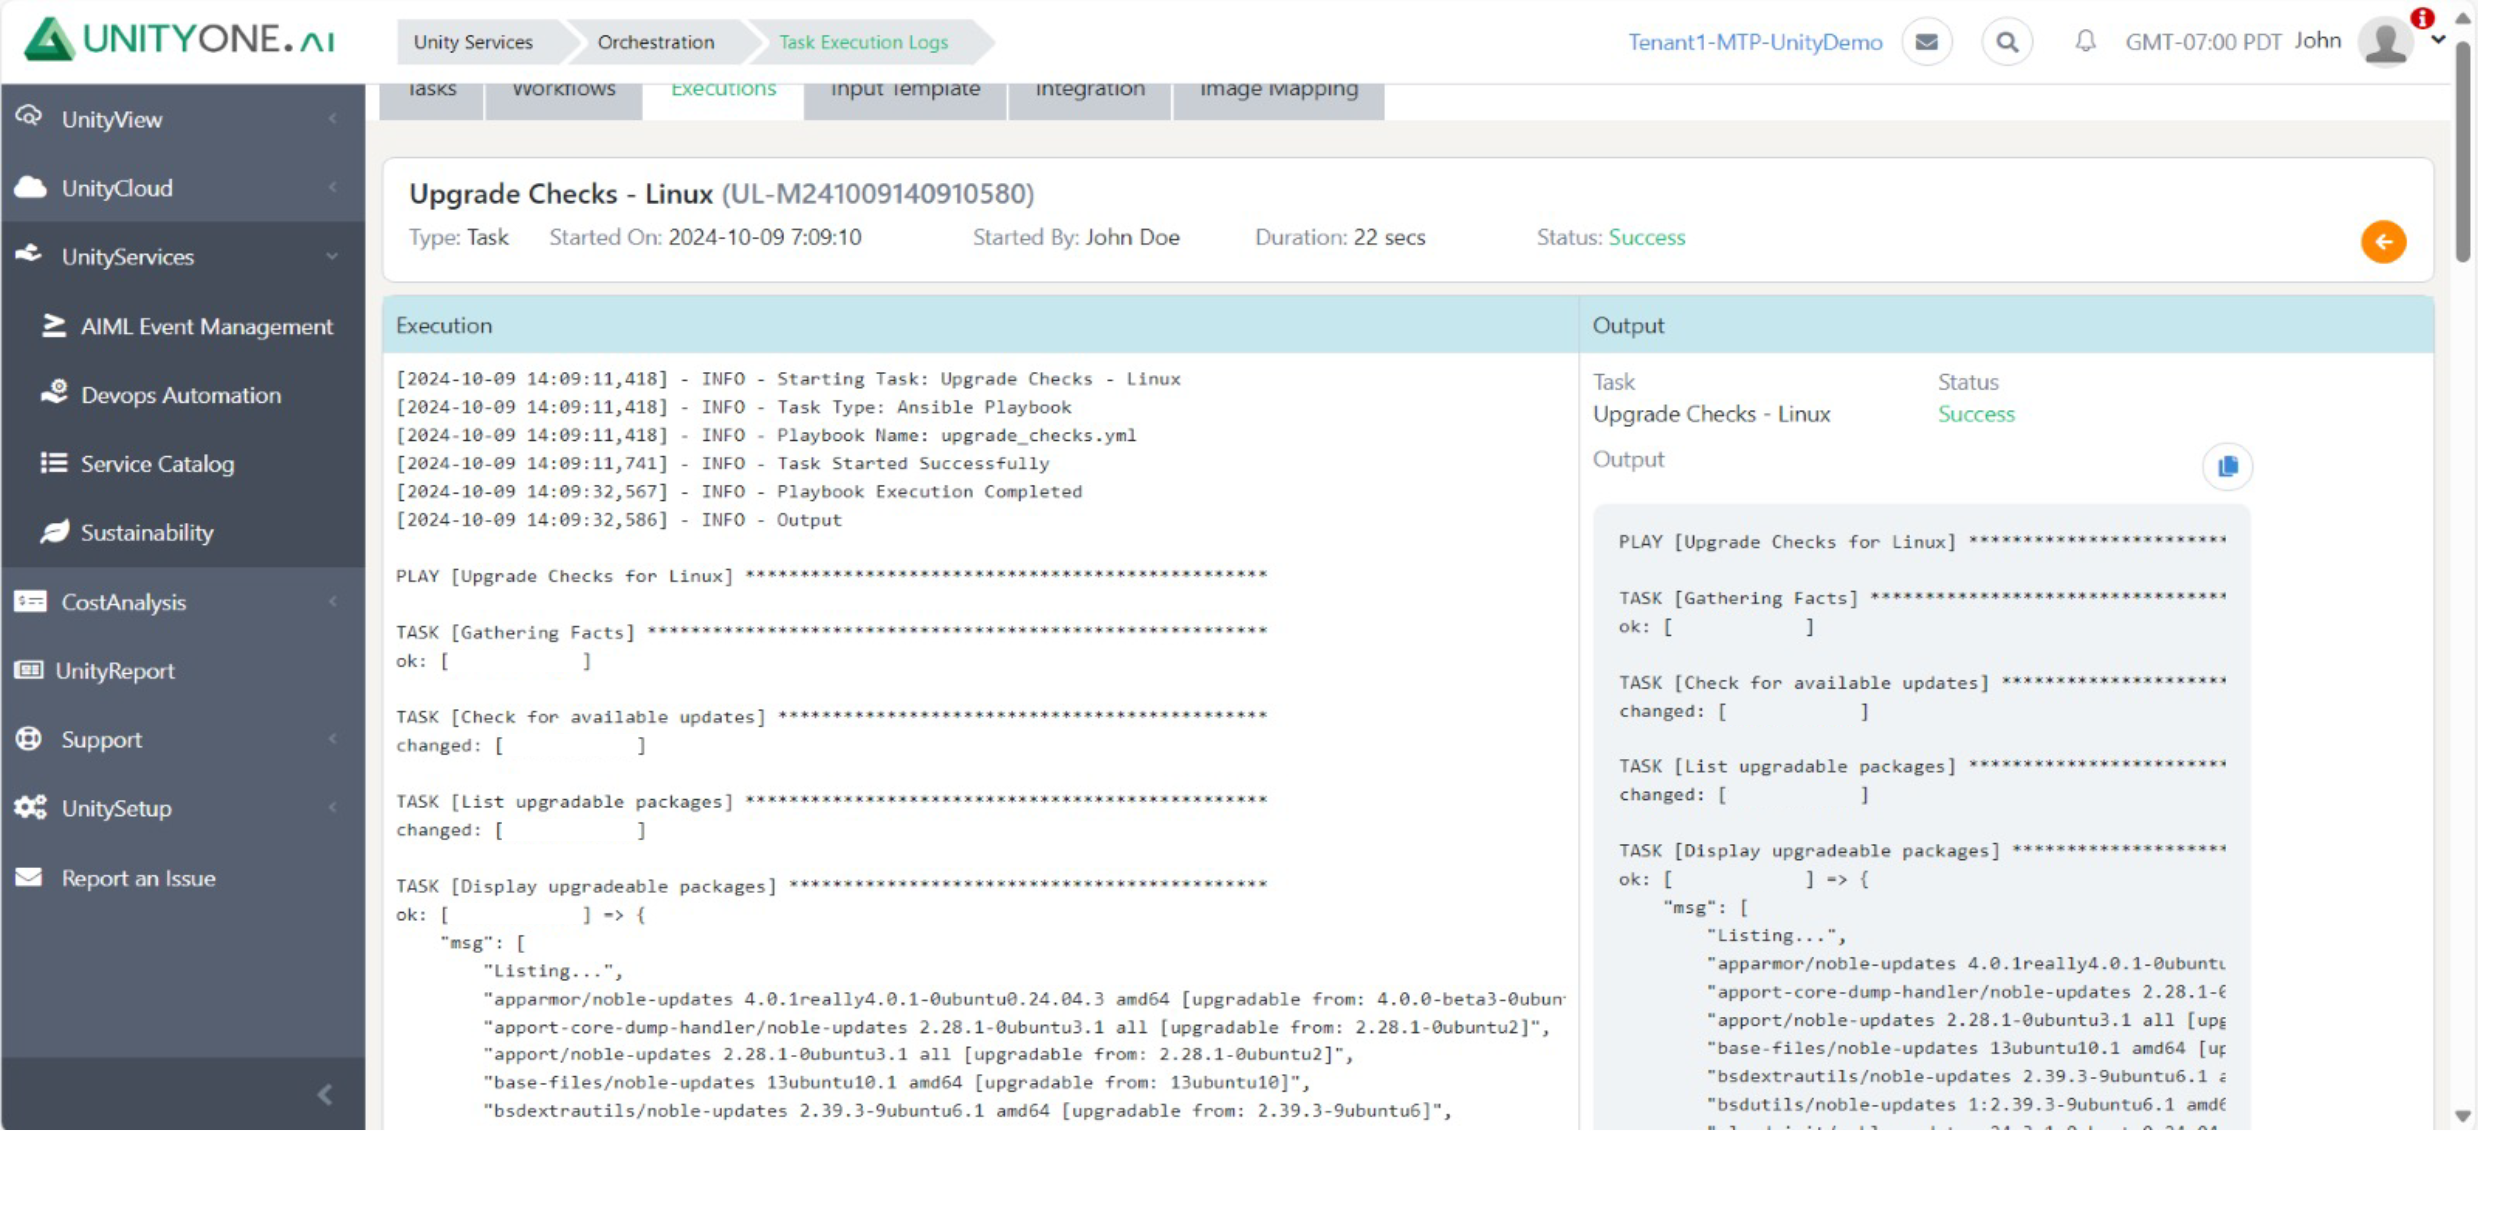Click the Support lifebuoy icon
This screenshot has height=1227, width=2500.
29,738
